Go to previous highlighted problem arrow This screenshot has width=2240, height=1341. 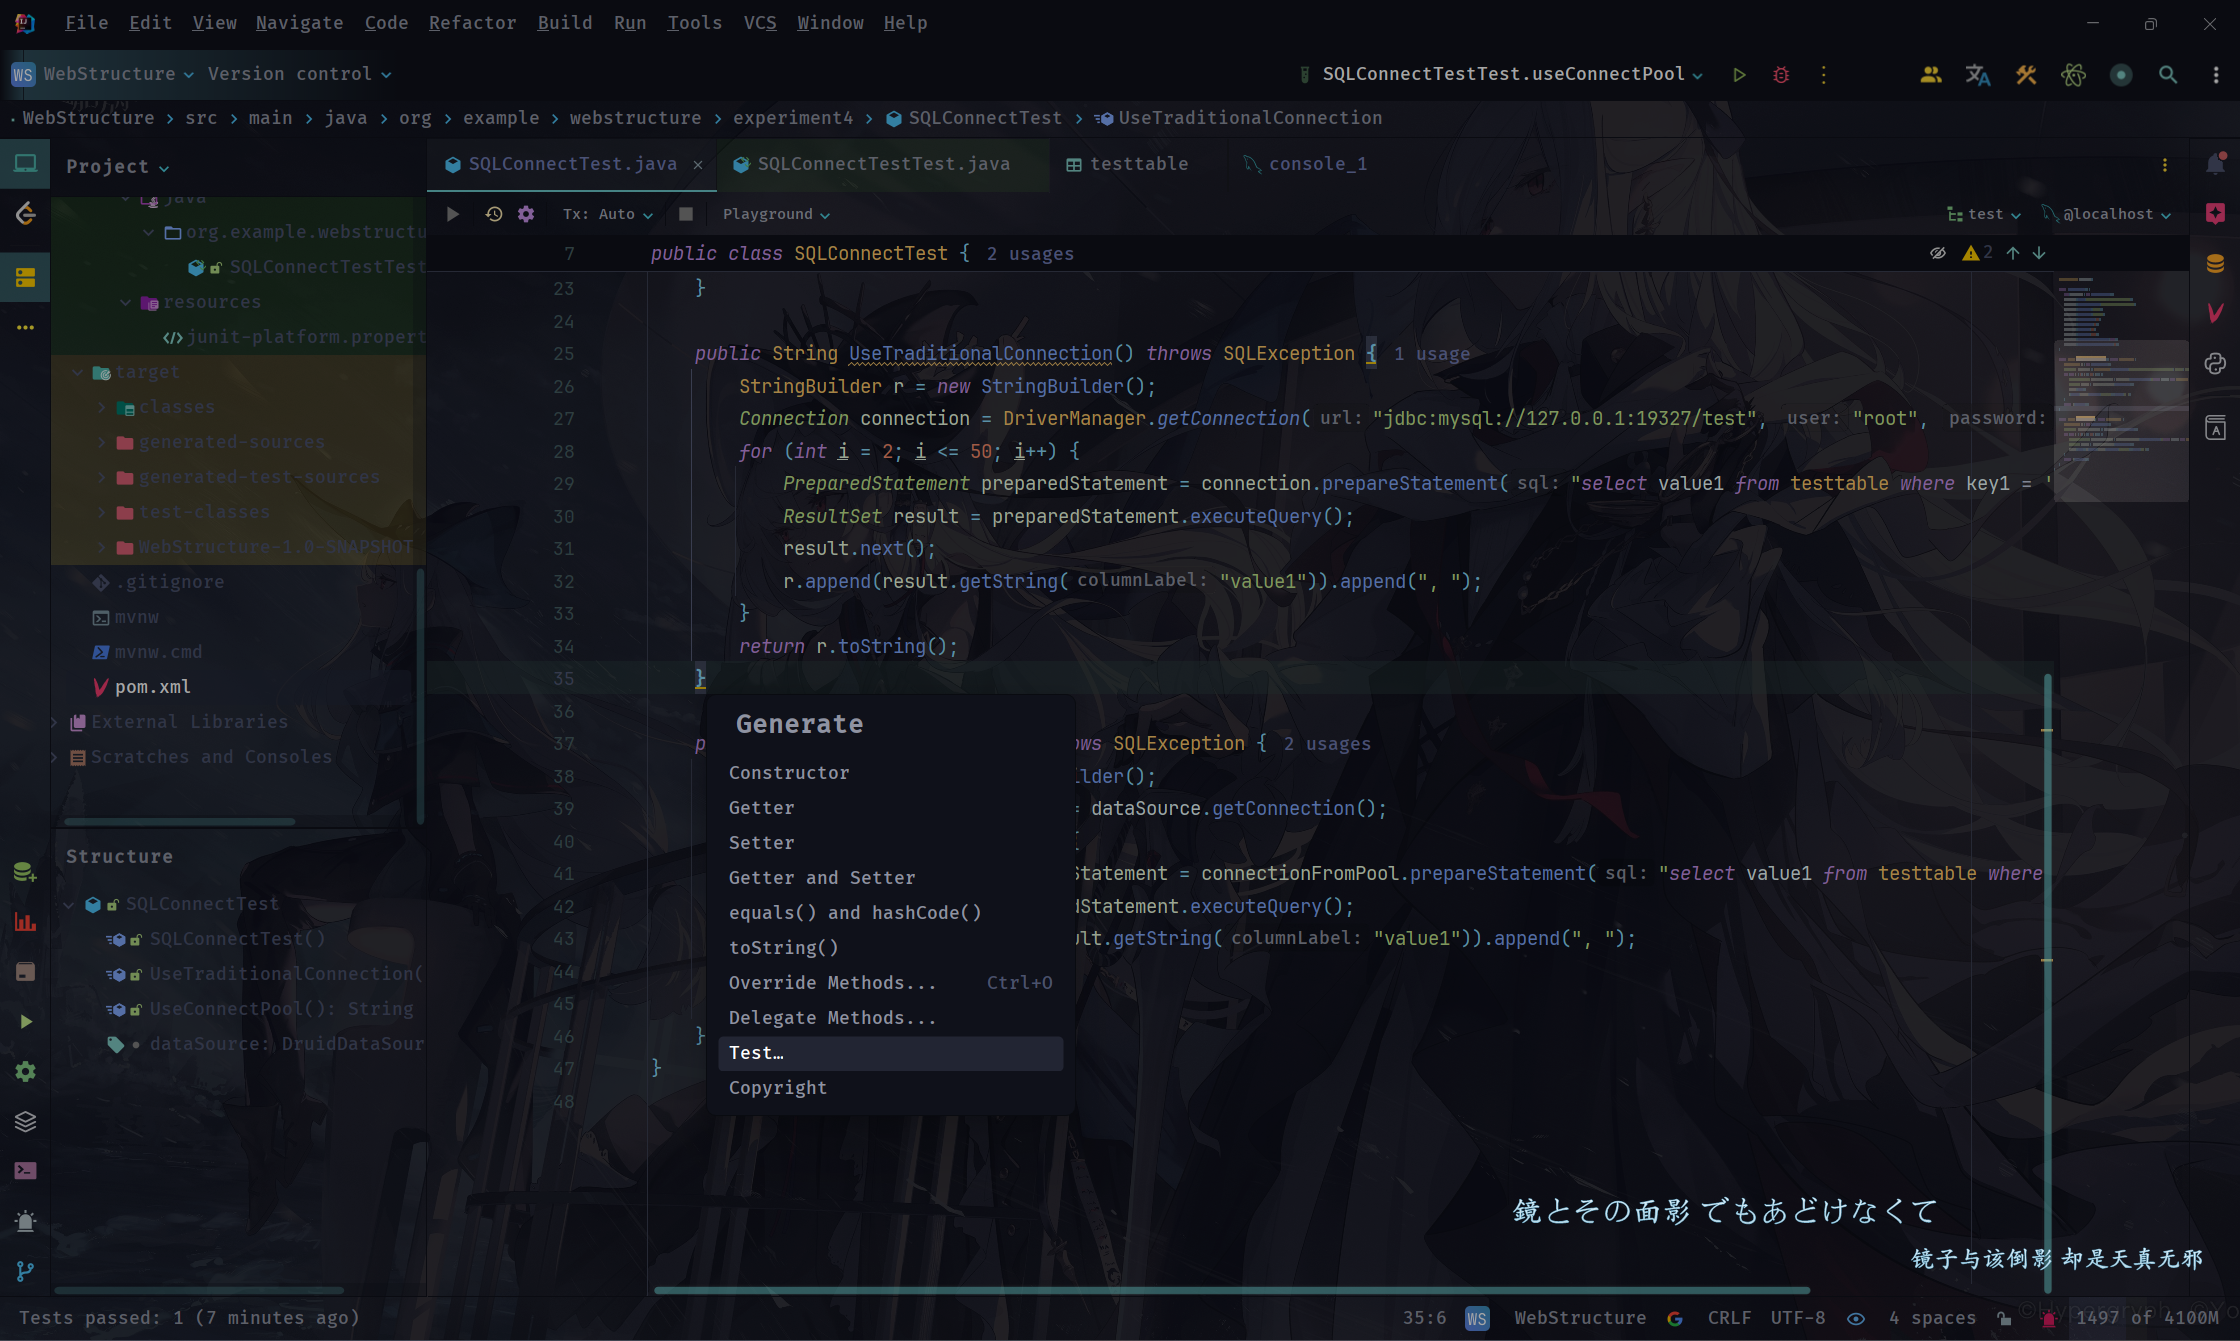(x=2013, y=253)
